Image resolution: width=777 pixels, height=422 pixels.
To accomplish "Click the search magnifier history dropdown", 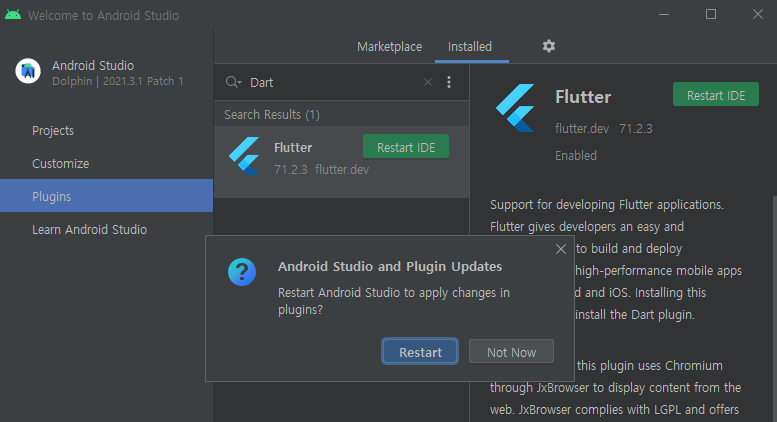I will (x=233, y=82).
